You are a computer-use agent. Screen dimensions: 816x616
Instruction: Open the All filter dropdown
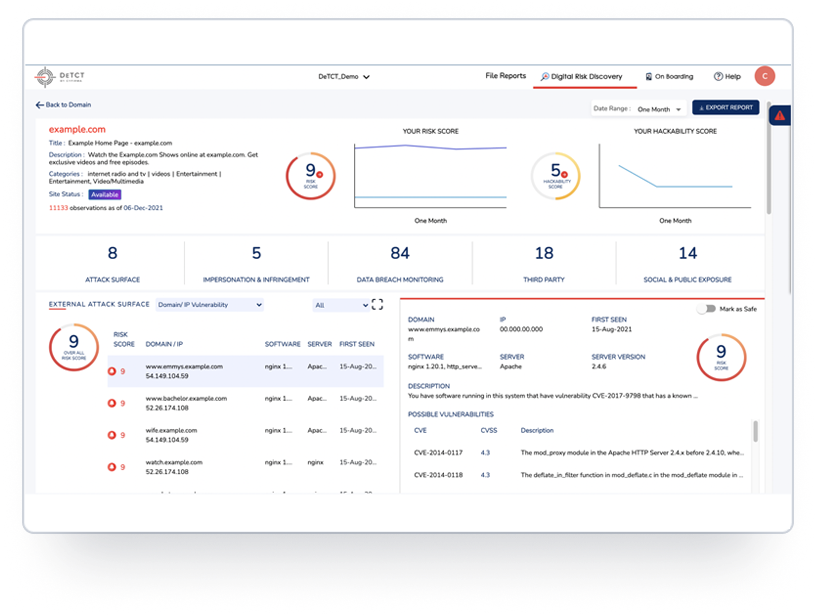[341, 305]
